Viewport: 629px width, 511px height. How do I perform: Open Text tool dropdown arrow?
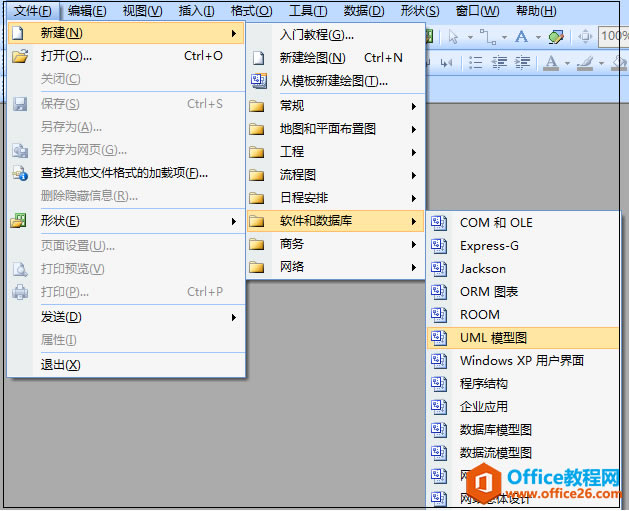538,37
